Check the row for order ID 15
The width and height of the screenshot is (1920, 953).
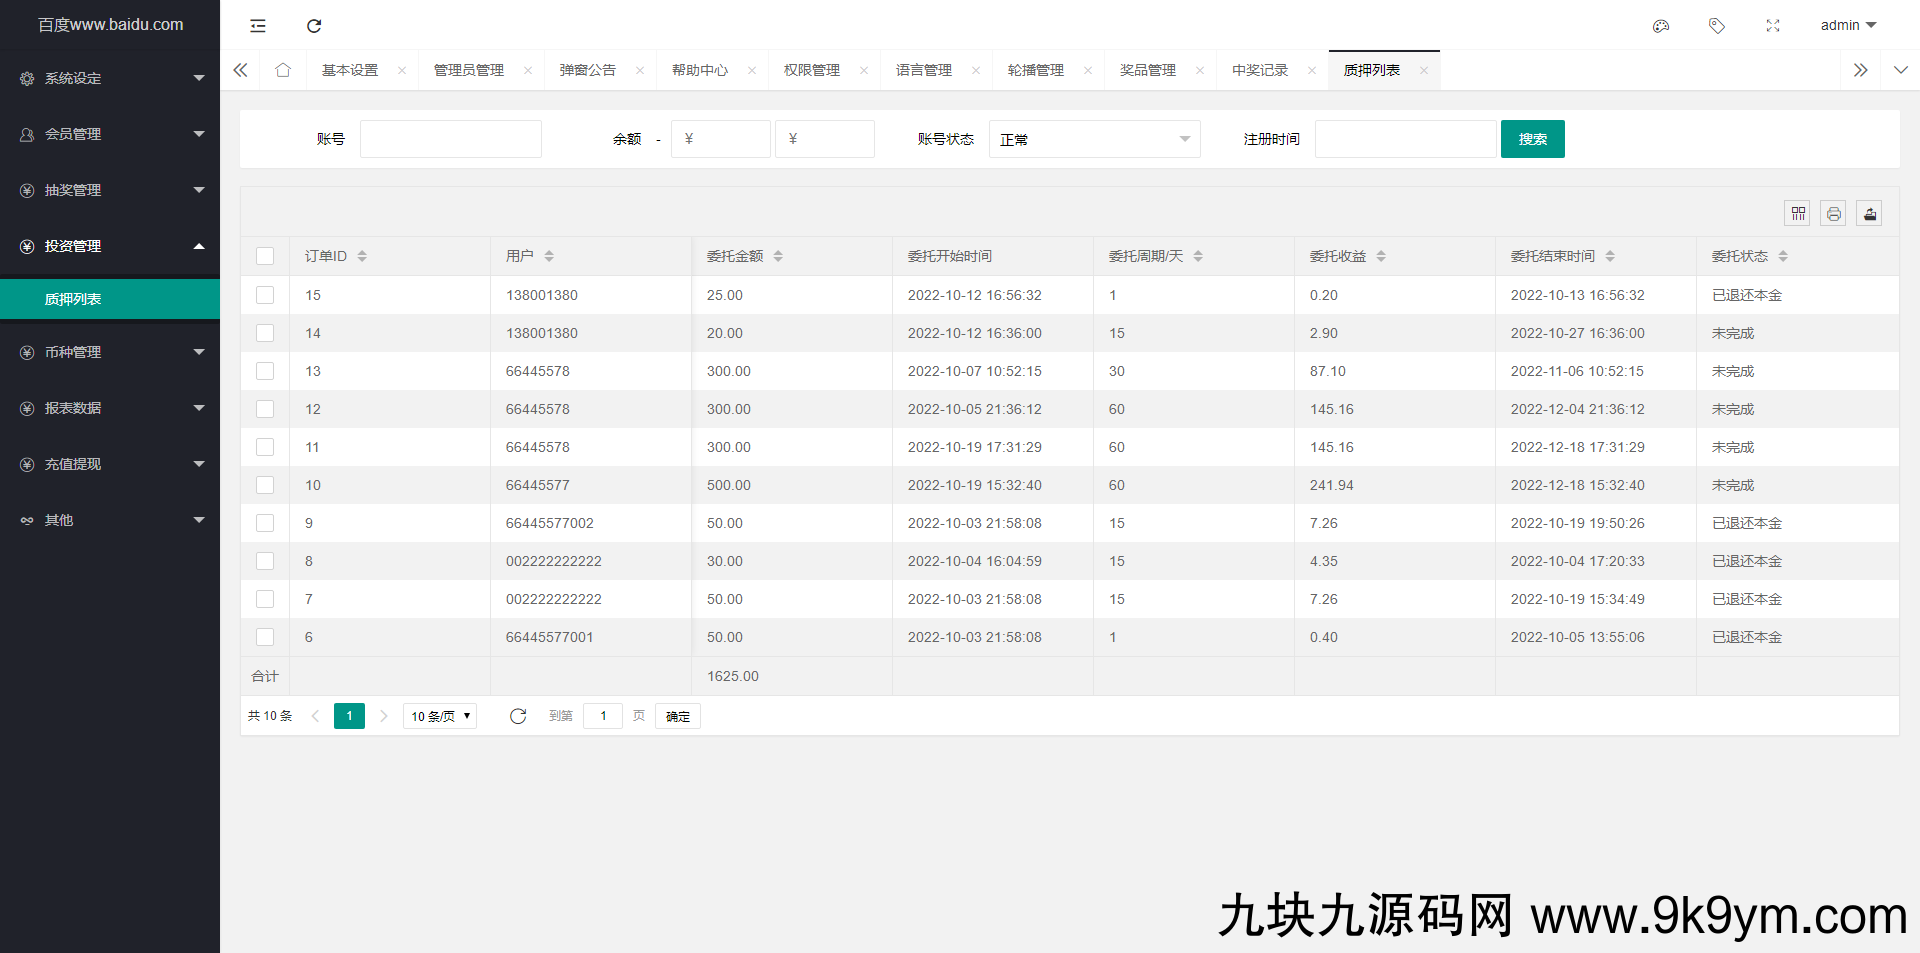[x=265, y=295]
